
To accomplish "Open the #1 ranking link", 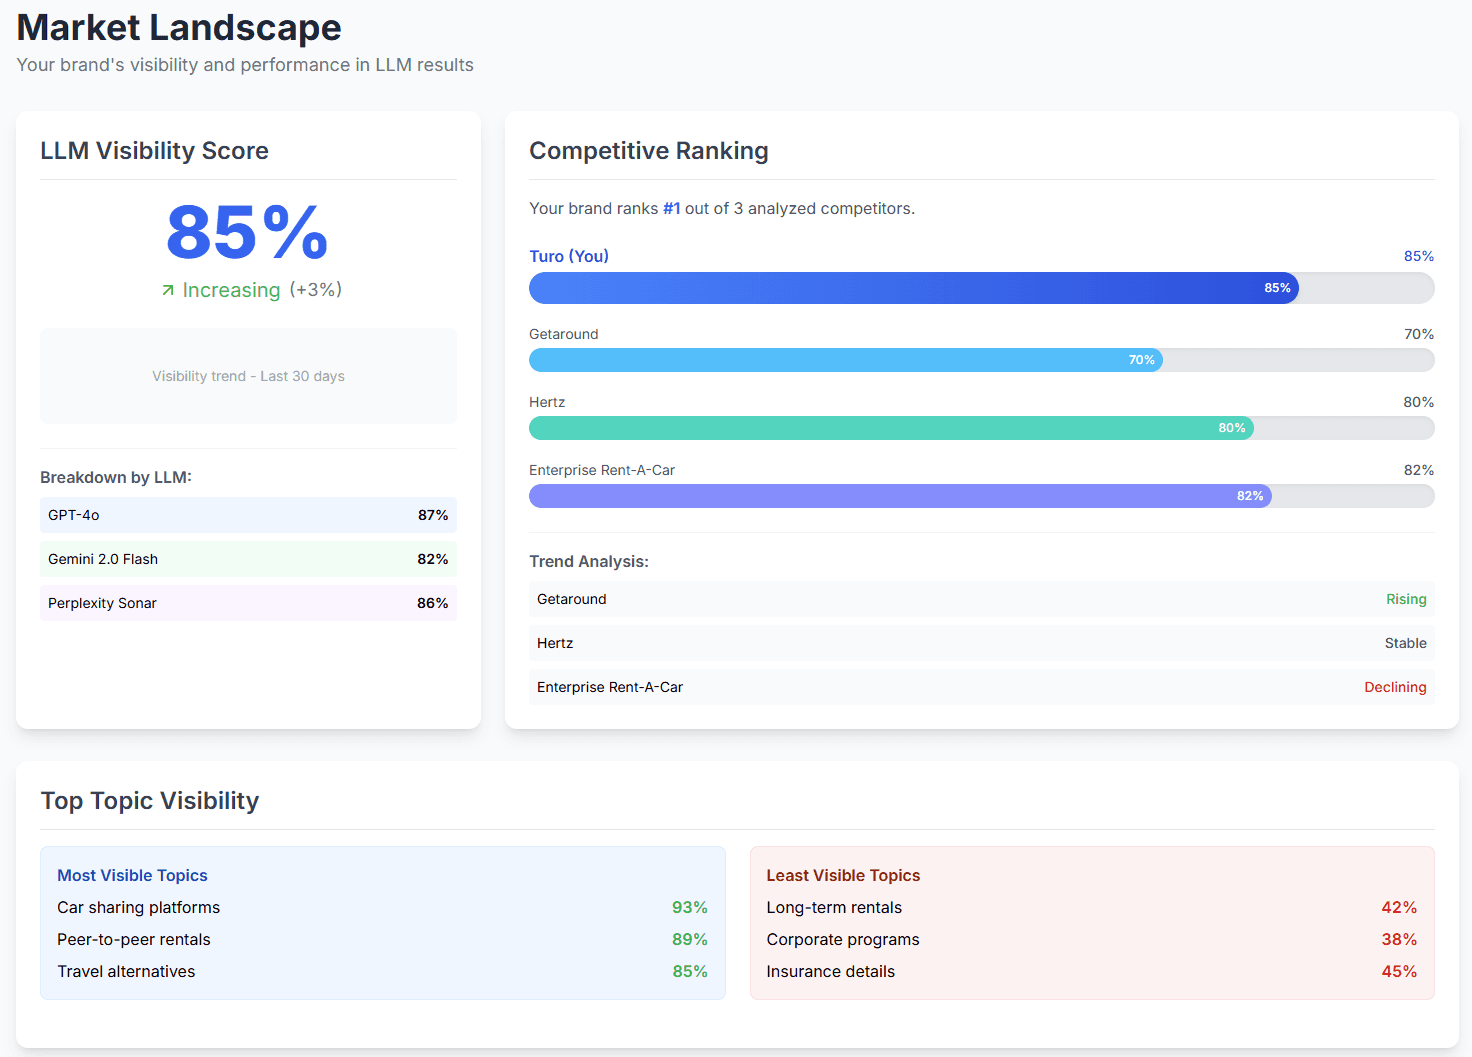I will click(671, 208).
